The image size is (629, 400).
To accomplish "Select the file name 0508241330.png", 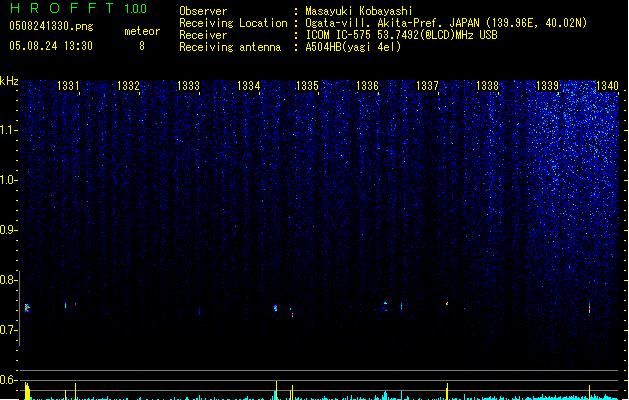I will [x=51, y=26].
